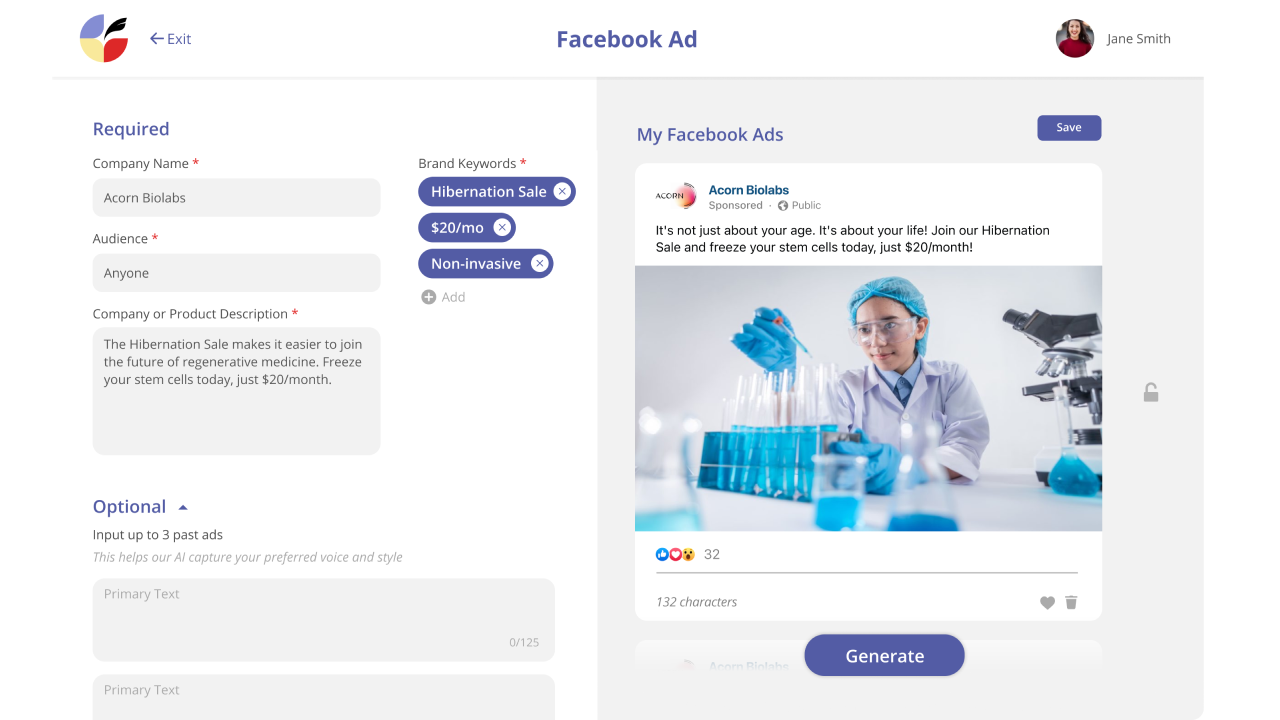This screenshot has height=720, width=1280.
Task: Click the Audience input field
Action: click(236, 273)
